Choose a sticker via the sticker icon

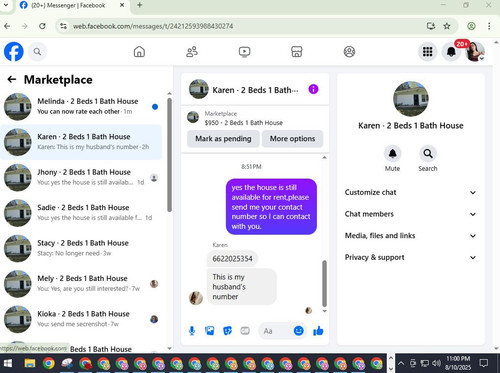click(227, 331)
